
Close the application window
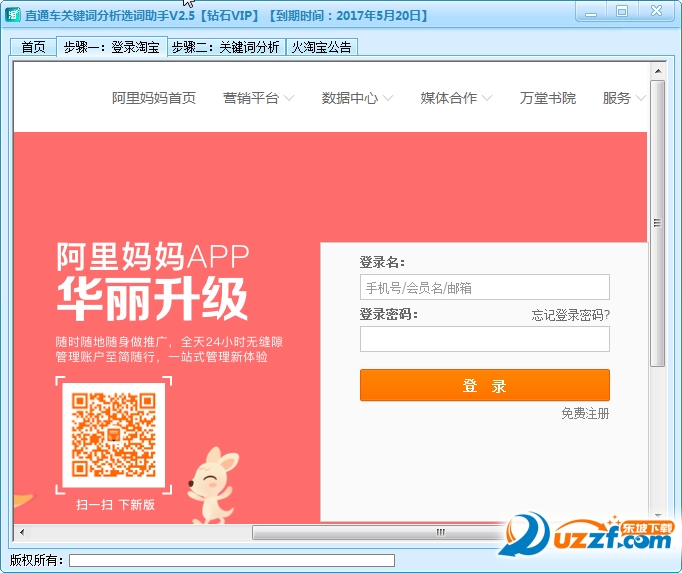click(656, 12)
